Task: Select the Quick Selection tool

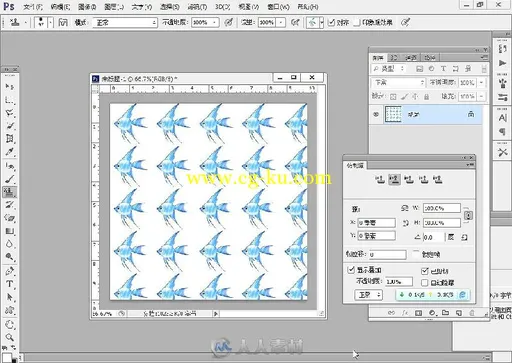Action: click(x=10, y=126)
